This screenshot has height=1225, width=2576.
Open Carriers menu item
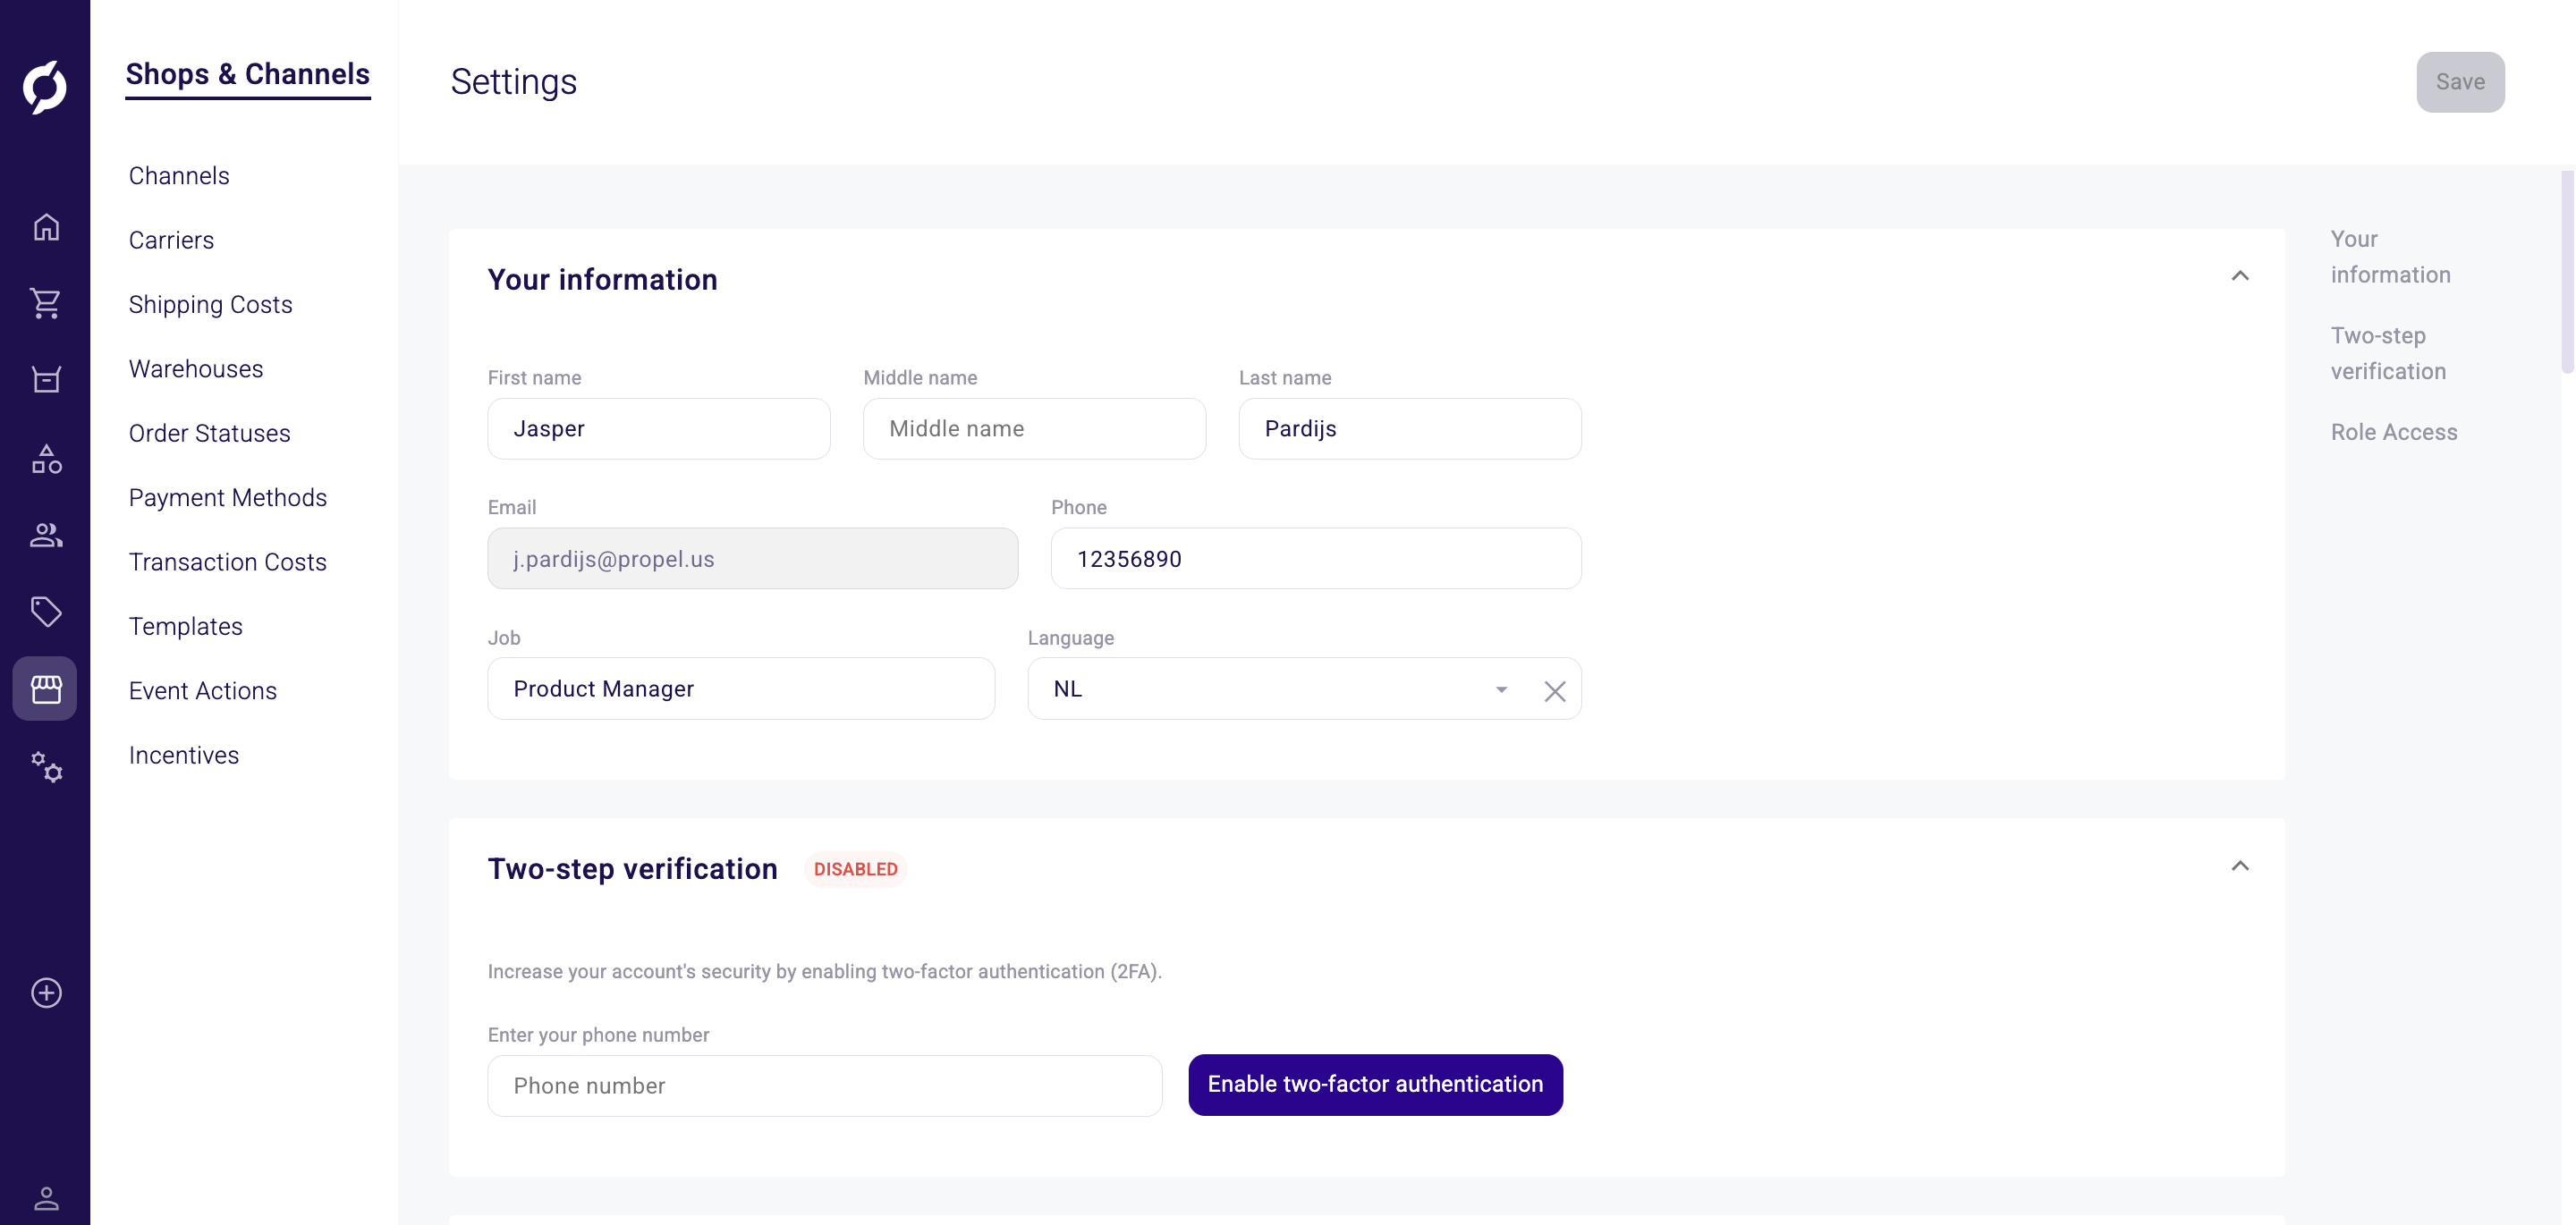pyautogui.click(x=171, y=240)
